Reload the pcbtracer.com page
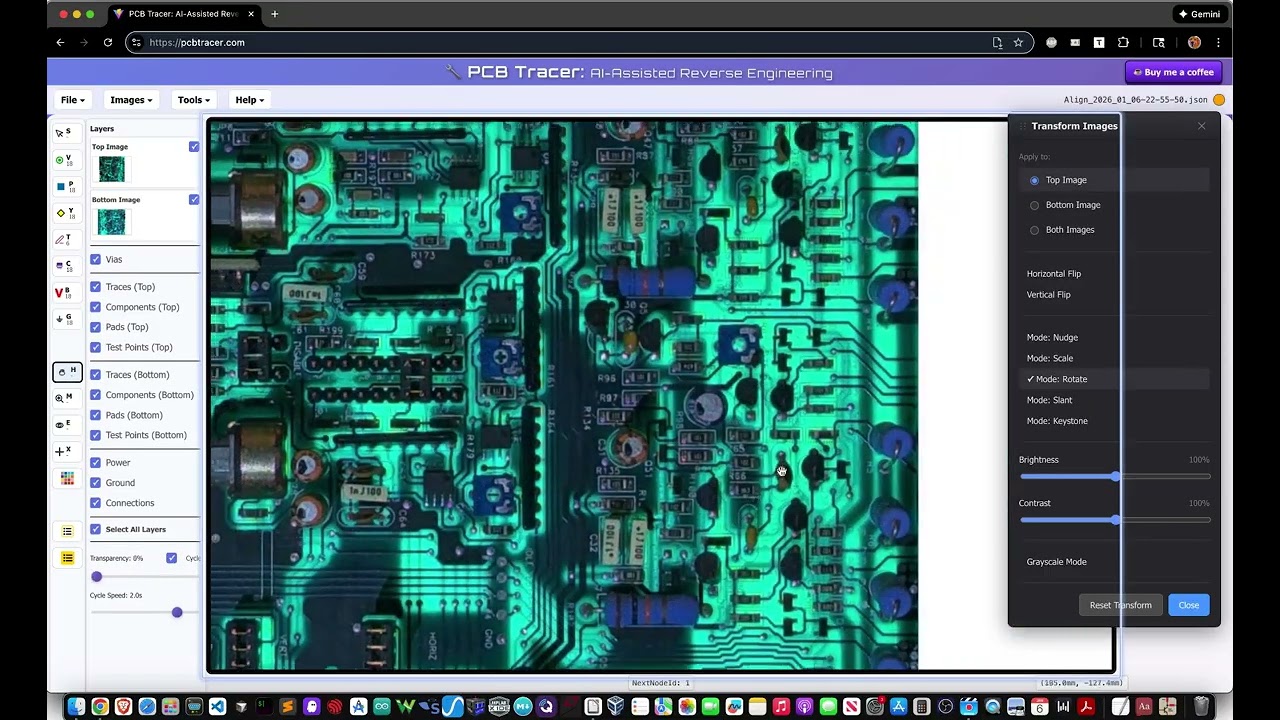The image size is (1280, 720). point(108,42)
